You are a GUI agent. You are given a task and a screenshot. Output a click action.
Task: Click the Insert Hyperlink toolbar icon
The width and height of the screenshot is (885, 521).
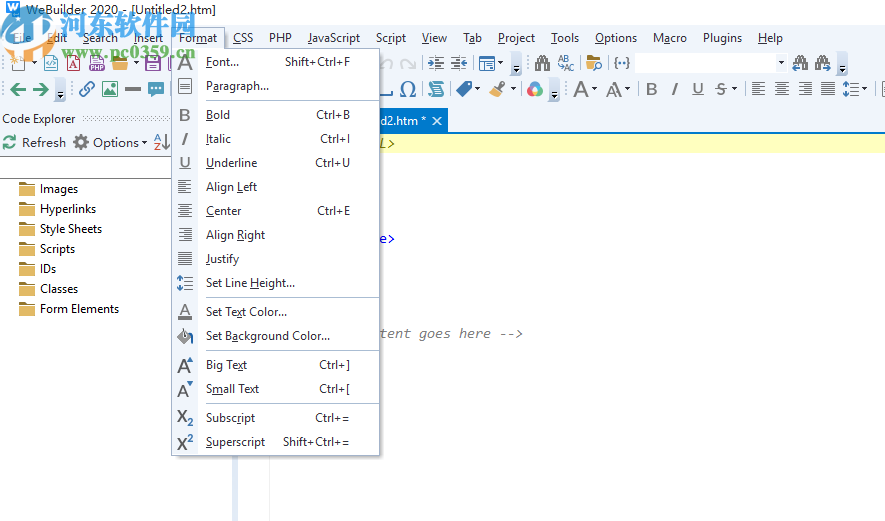[87, 89]
